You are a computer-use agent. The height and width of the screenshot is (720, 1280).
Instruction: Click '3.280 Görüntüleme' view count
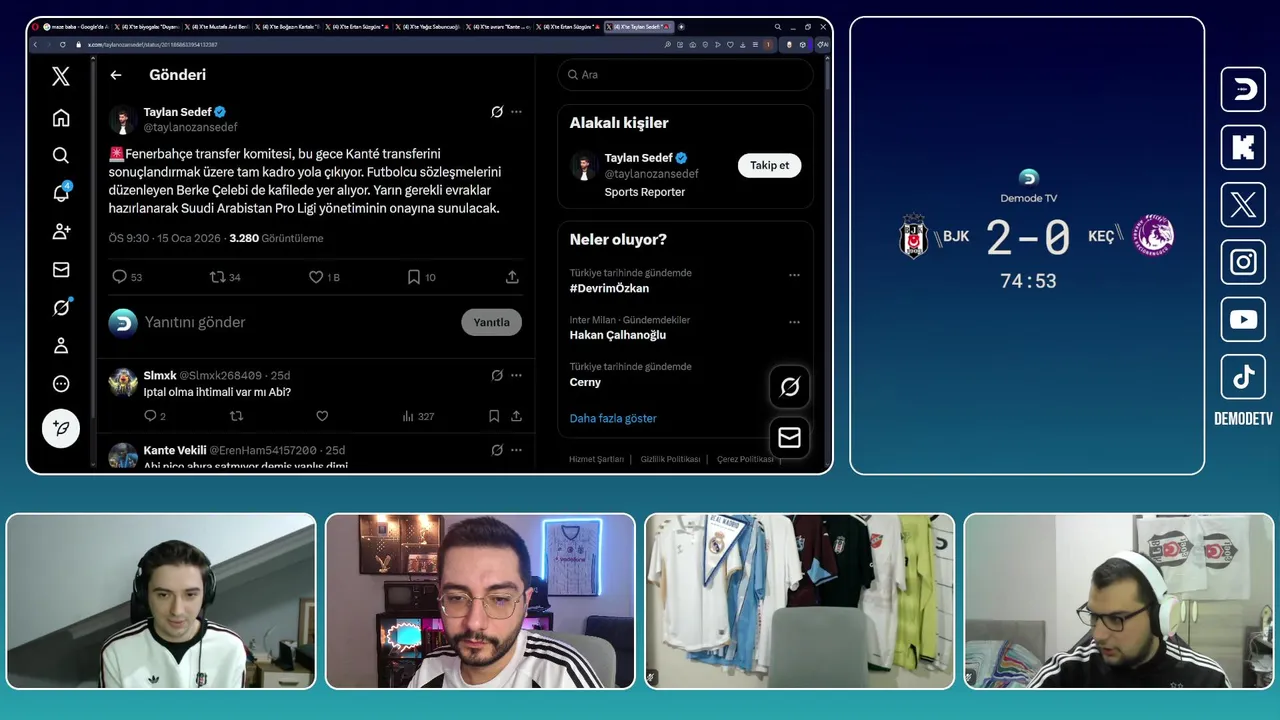[x=276, y=238]
